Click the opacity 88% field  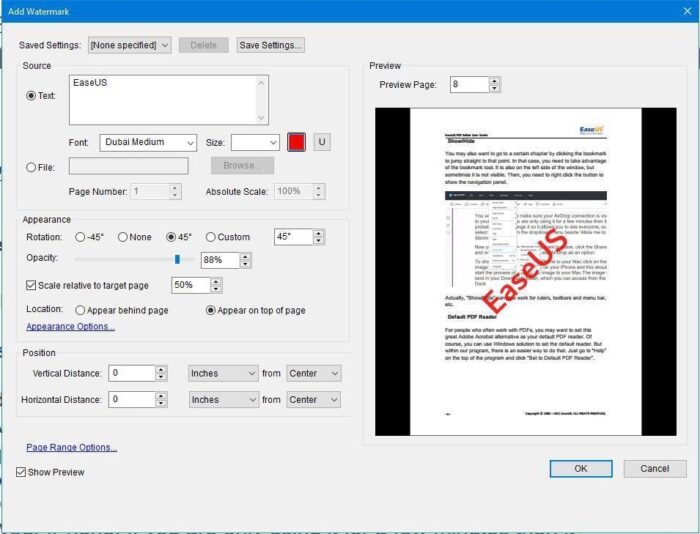point(221,260)
